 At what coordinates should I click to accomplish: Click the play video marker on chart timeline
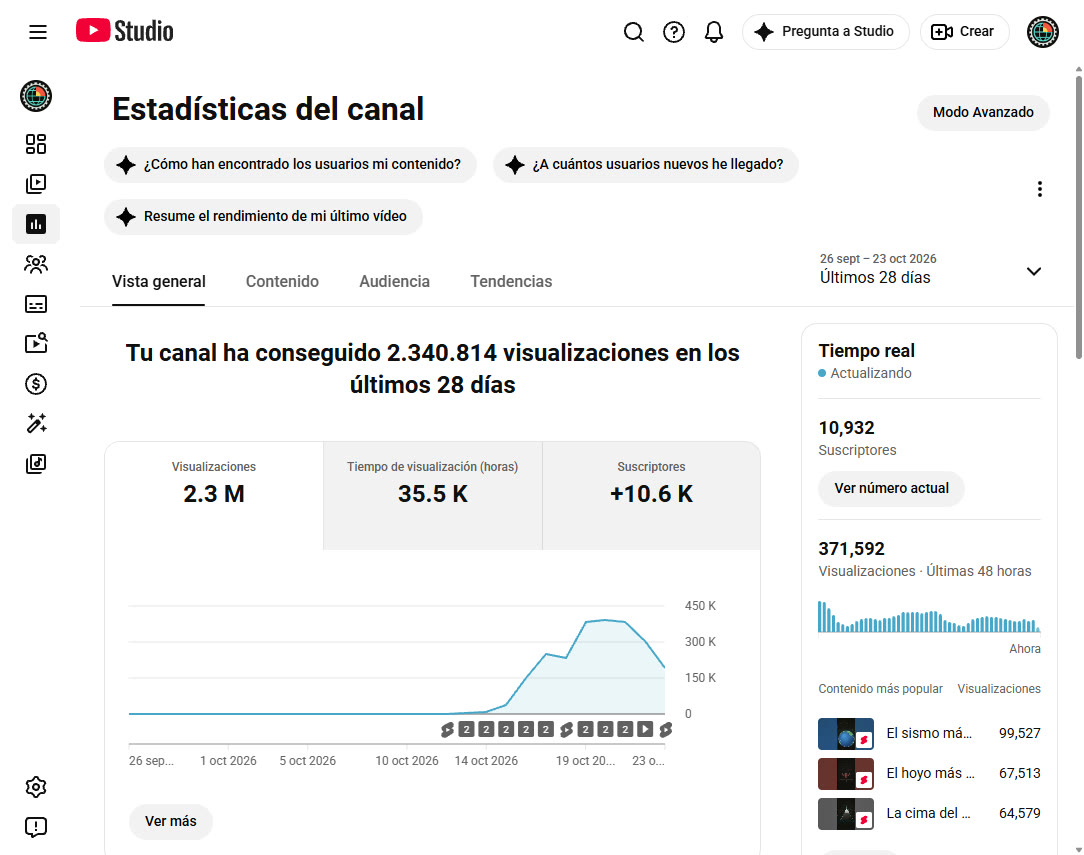[x=644, y=729]
